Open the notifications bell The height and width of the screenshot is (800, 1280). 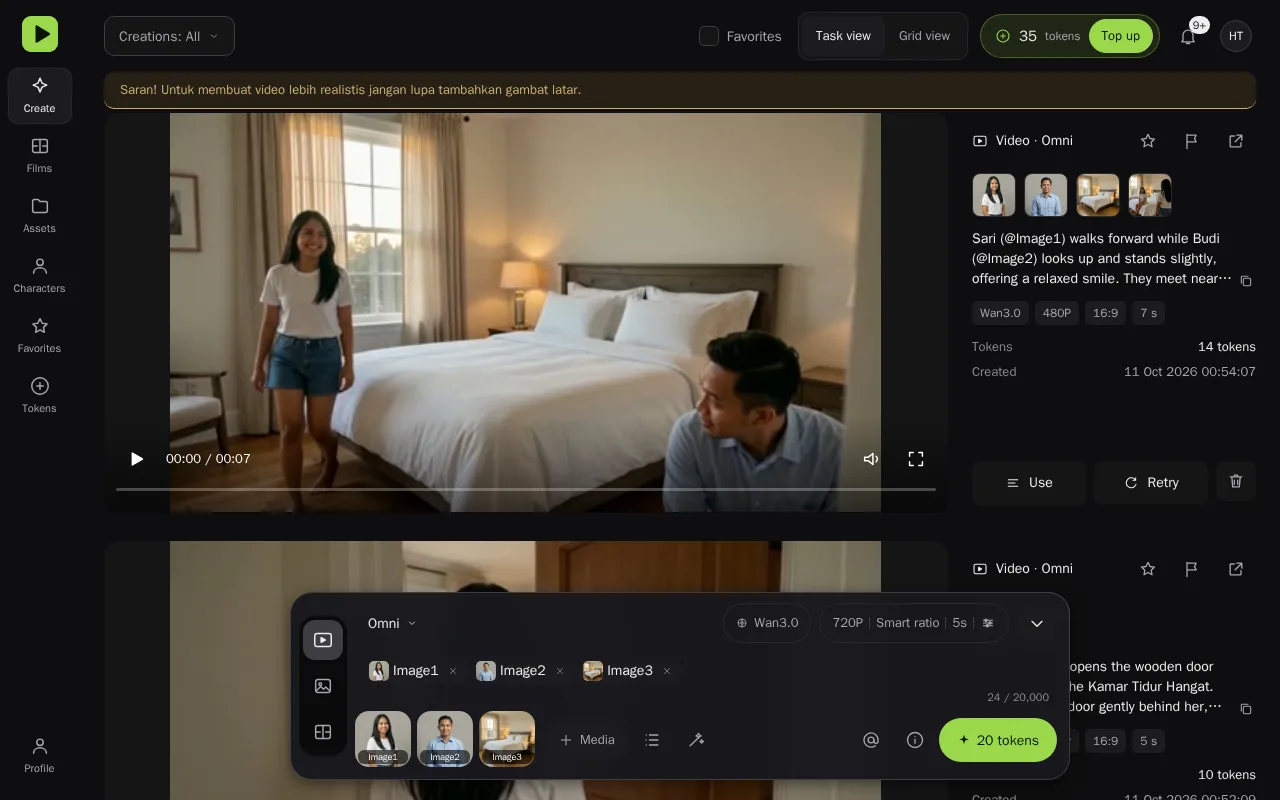(1188, 36)
